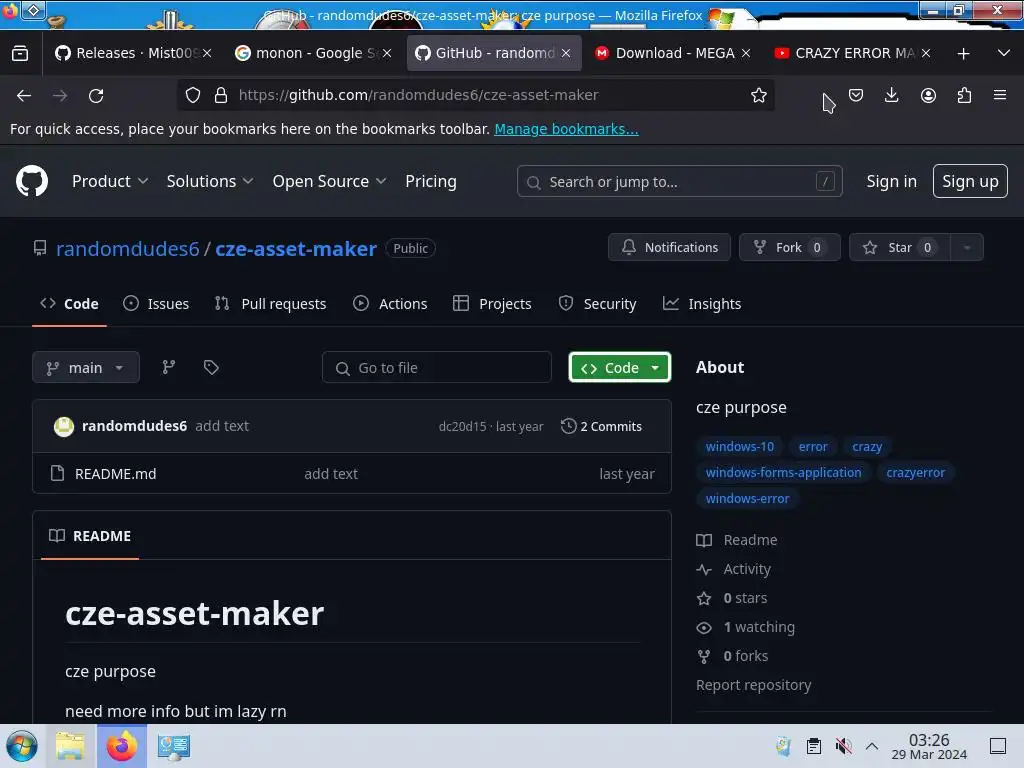Click Manage bookmarks link
The width and height of the screenshot is (1024, 768).
(566, 129)
